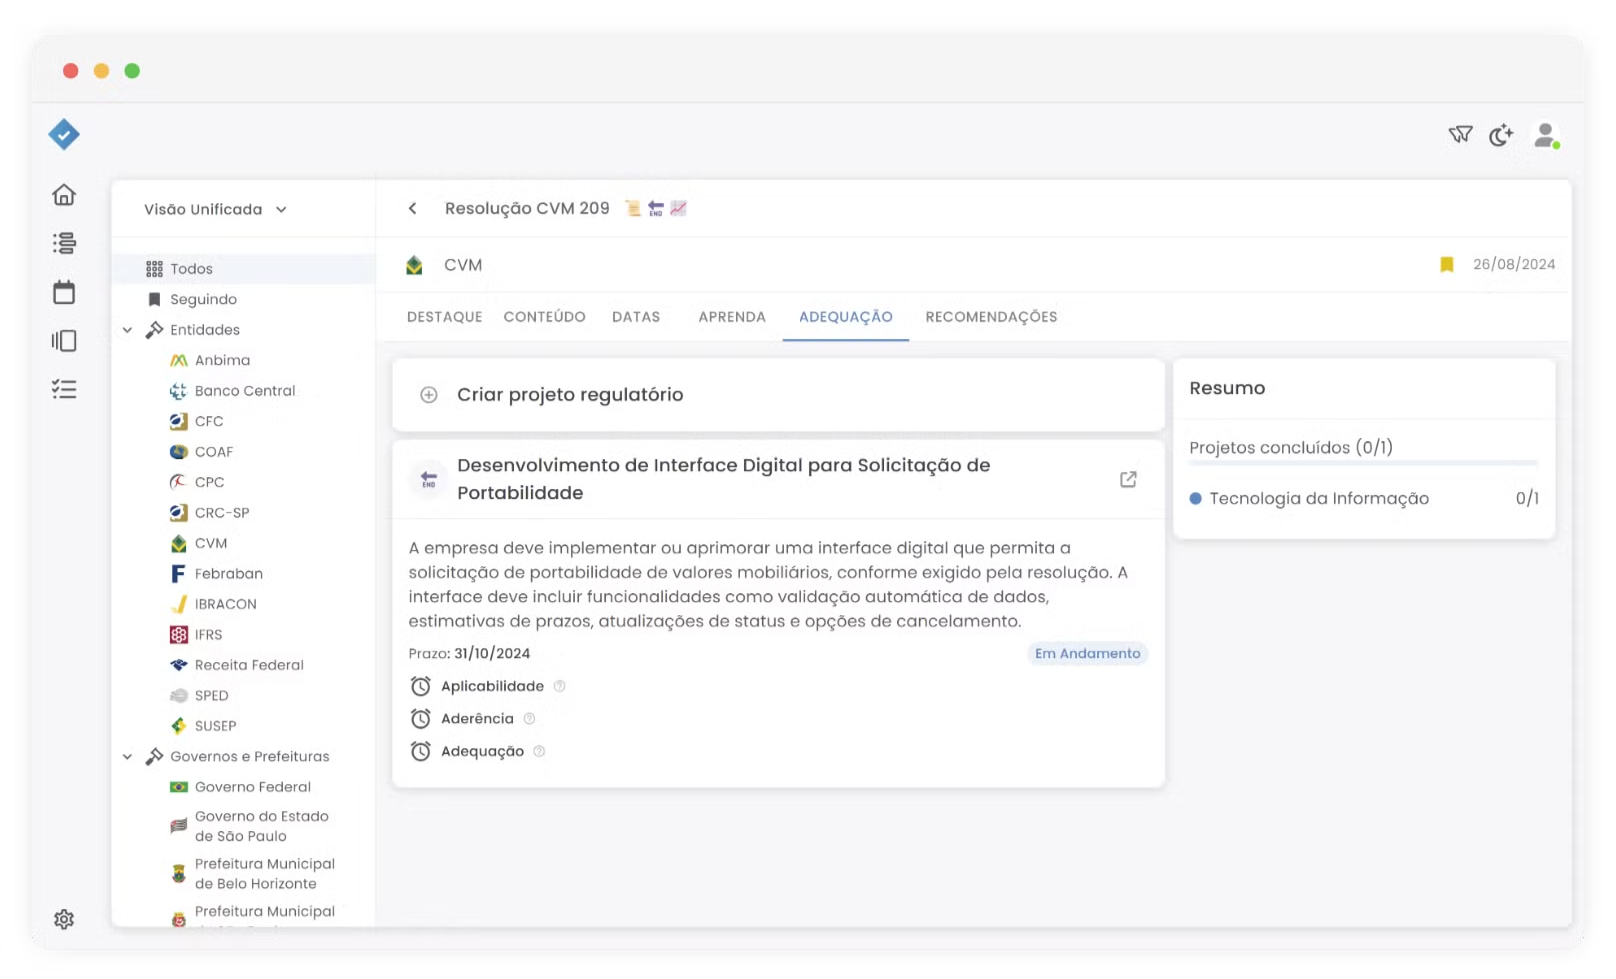
Task: Click project END arrow icon
Action: 429,479
